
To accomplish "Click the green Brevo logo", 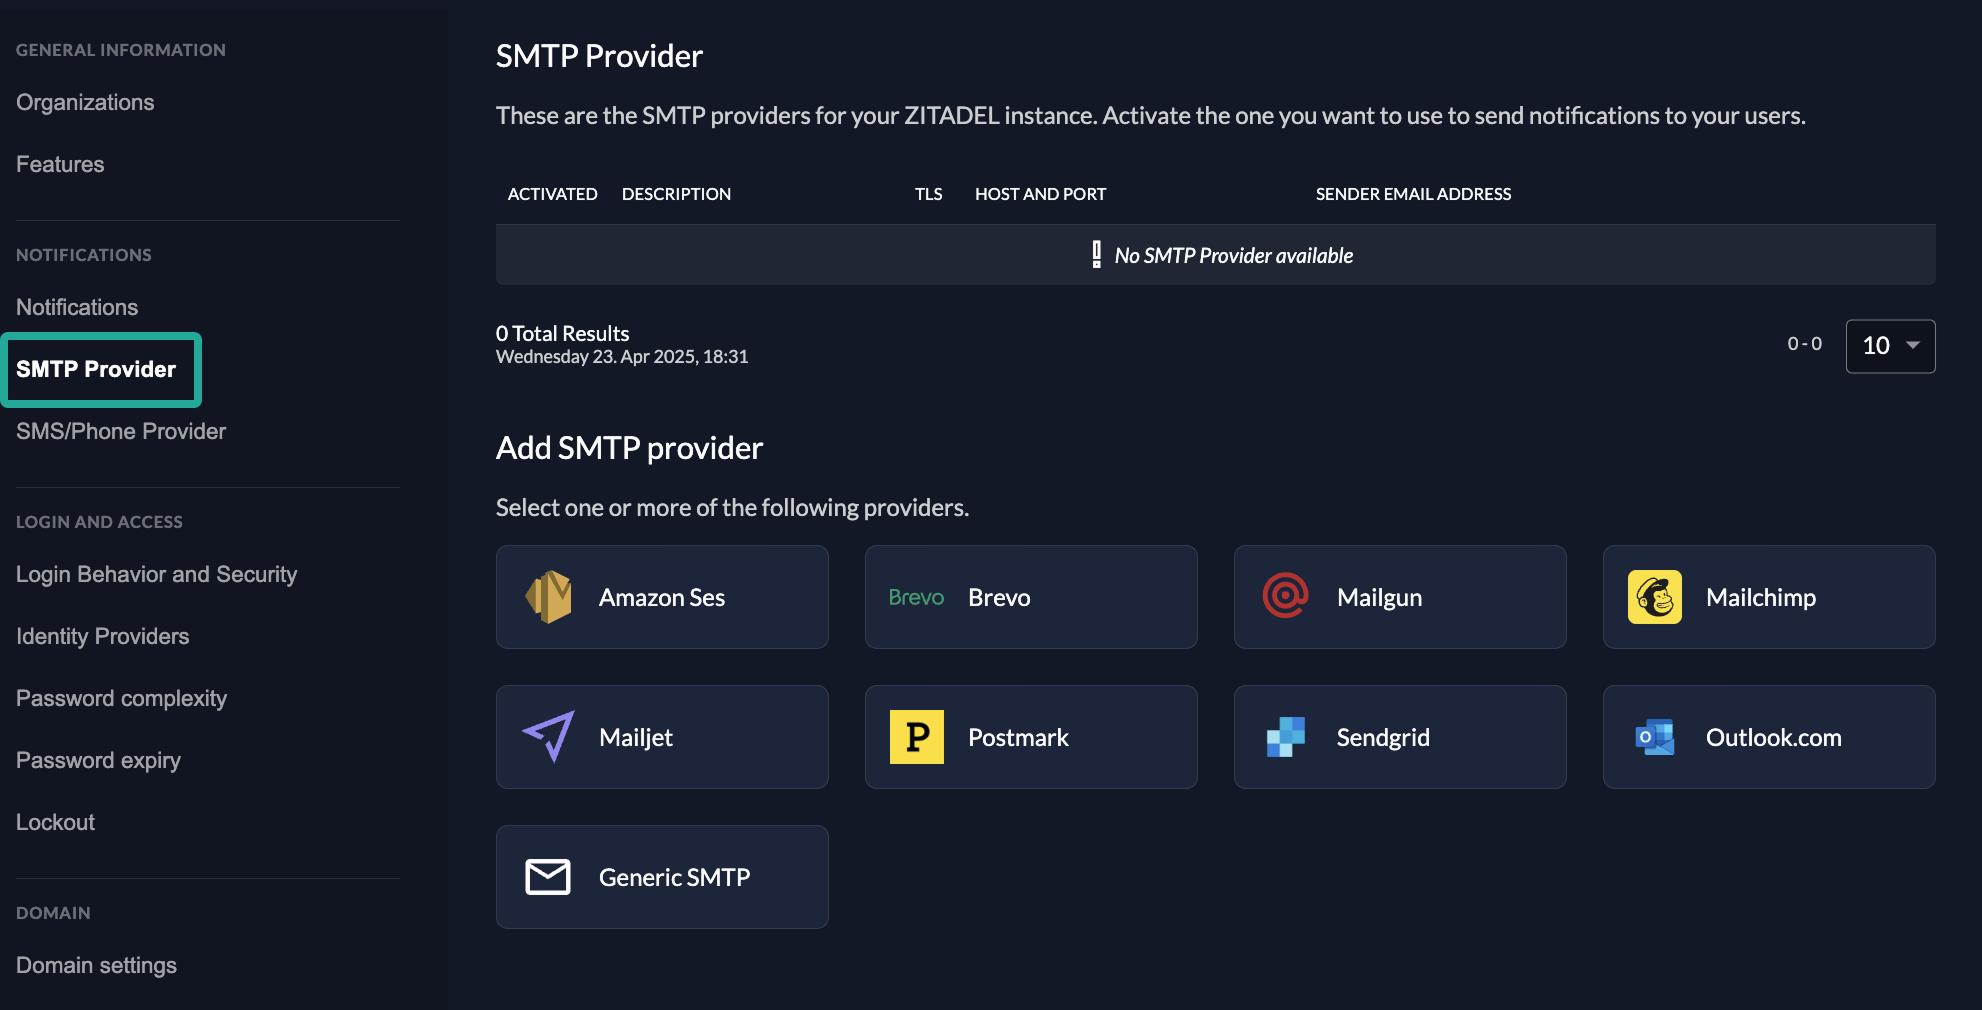I will [916, 597].
